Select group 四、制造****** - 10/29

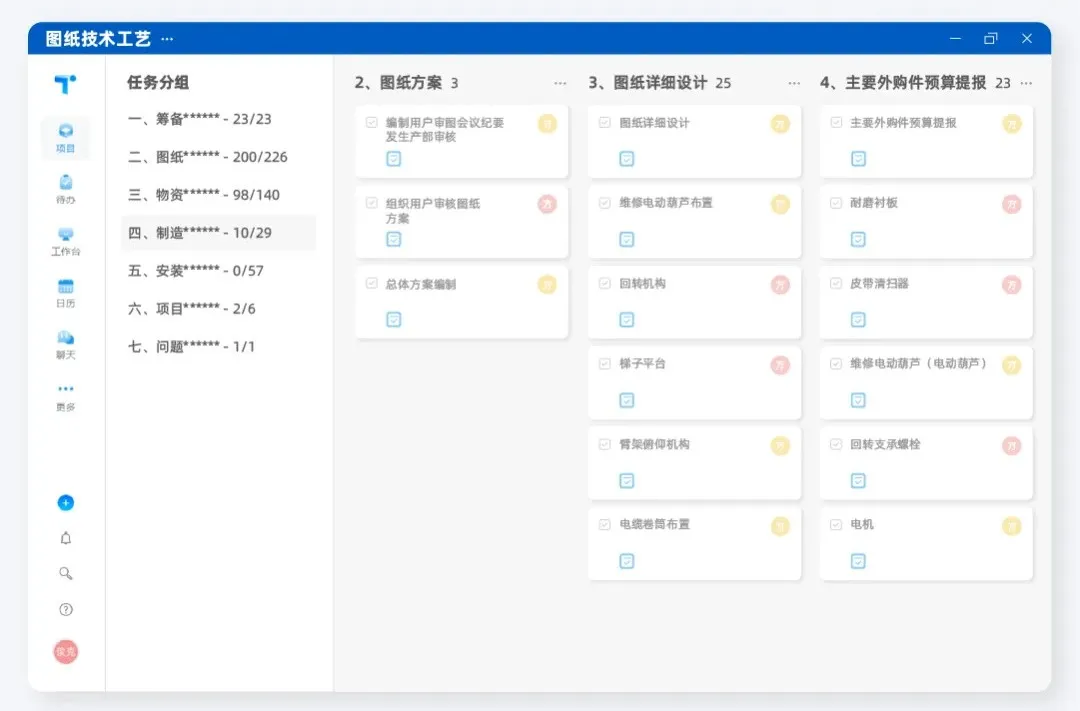(x=218, y=233)
